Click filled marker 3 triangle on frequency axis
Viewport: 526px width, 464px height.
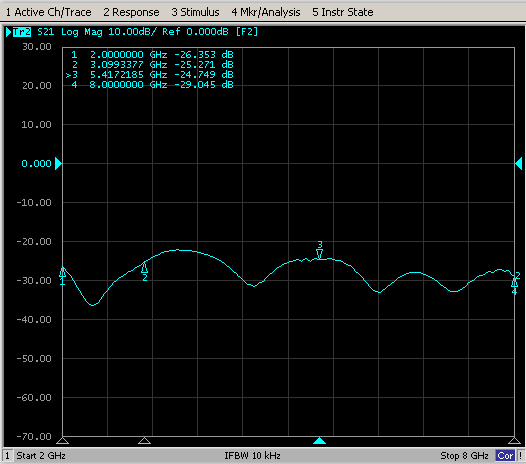(x=320, y=441)
